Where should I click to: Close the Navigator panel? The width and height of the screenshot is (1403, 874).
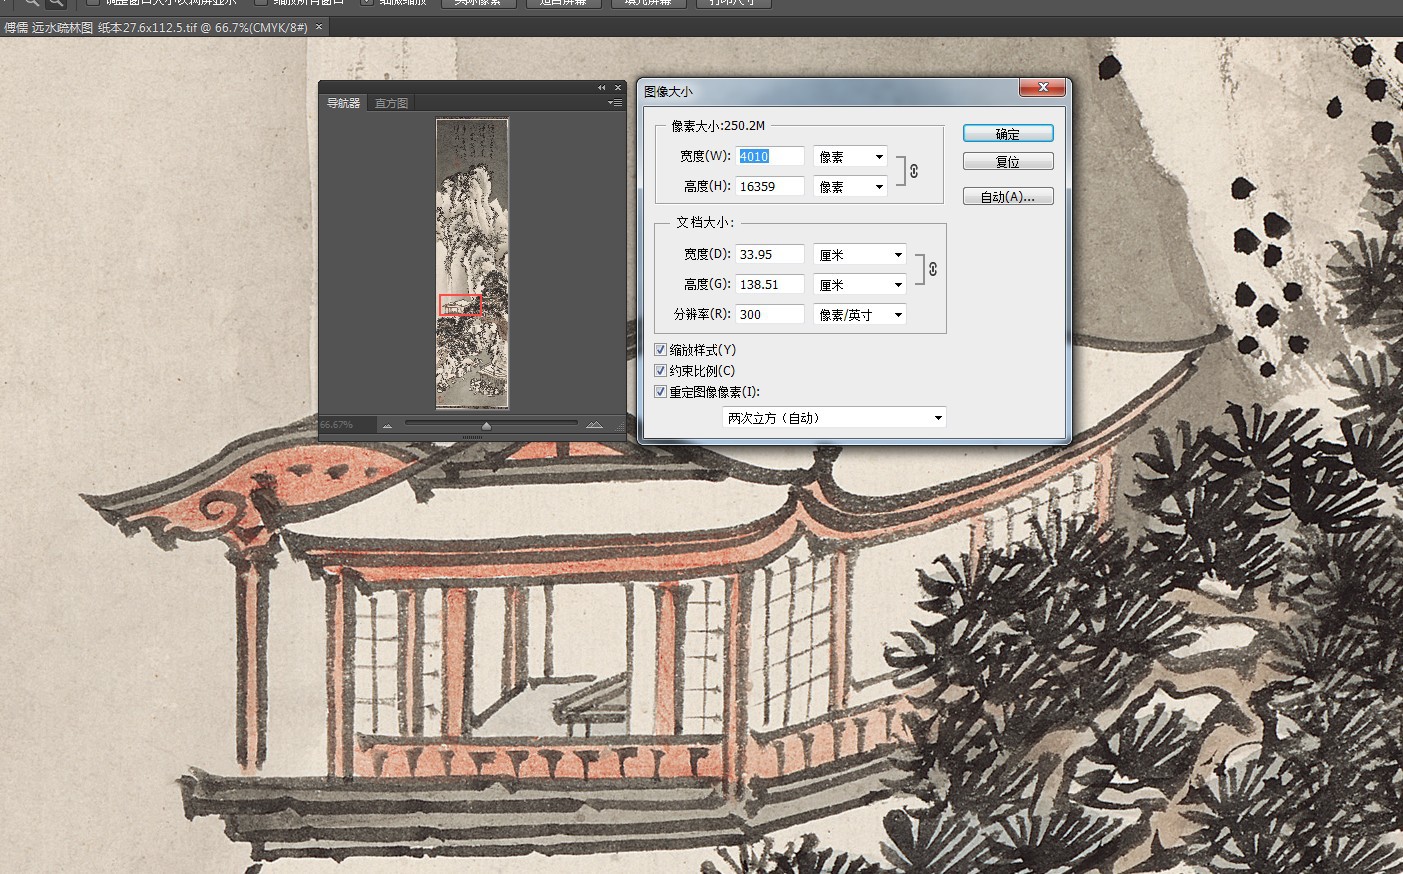click(617, 88)
